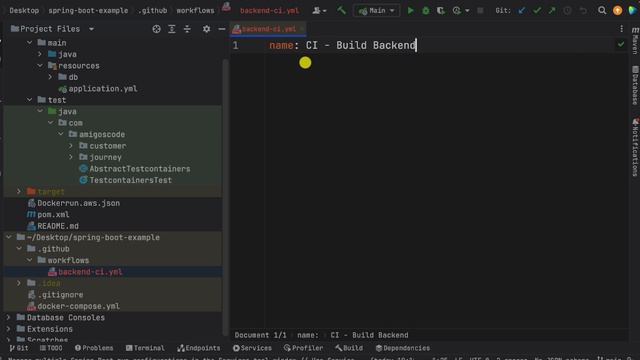Open the Notifications tool window

coord(635,147)
